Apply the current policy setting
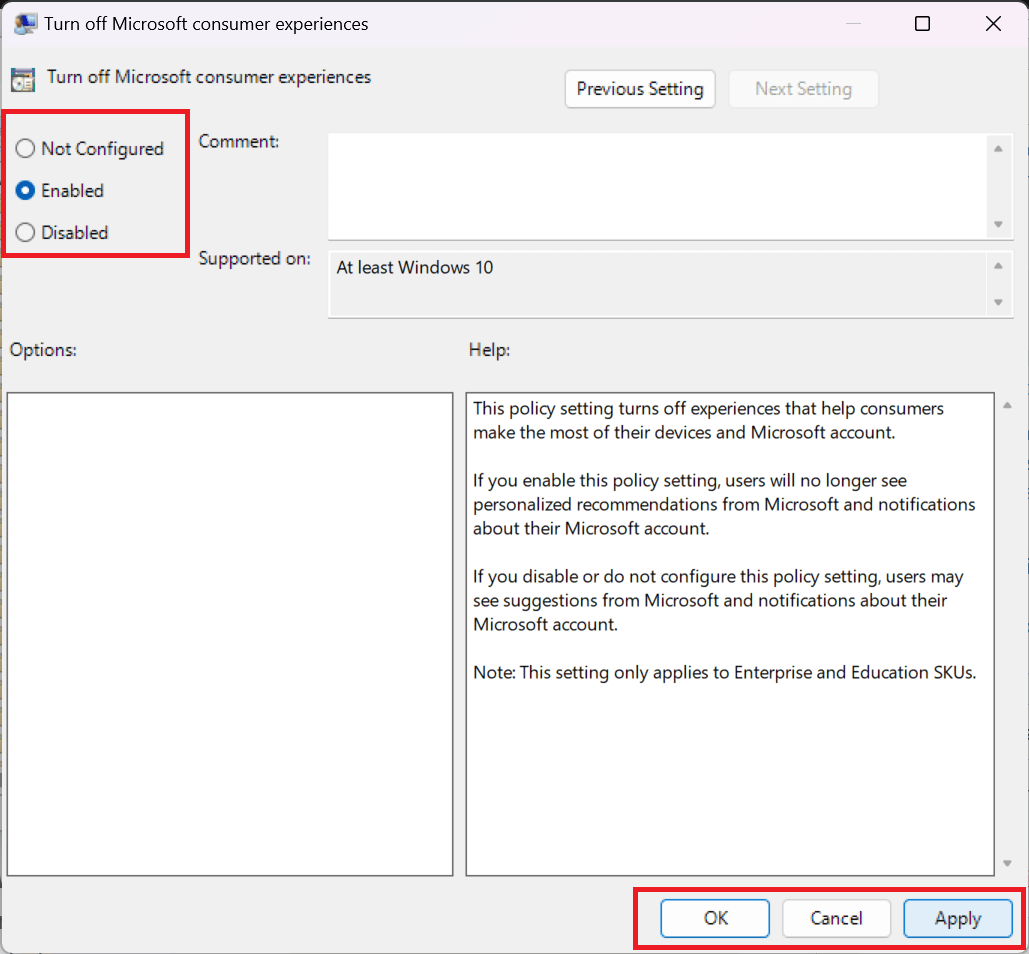This screenshot has height=954, width=1029. (958, 918)
